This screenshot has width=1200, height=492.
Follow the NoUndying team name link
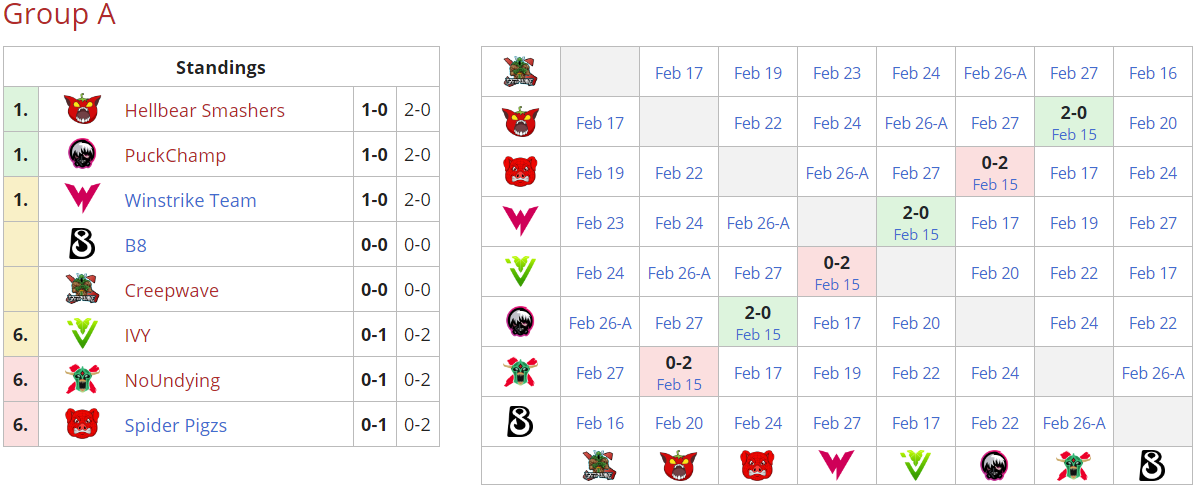click(172, 380)
